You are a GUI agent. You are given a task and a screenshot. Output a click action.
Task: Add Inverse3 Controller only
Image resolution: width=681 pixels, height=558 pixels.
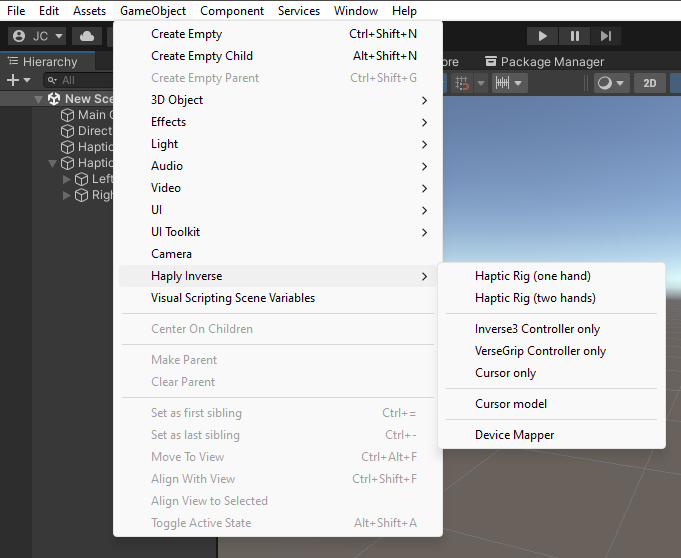coord(552,329)
